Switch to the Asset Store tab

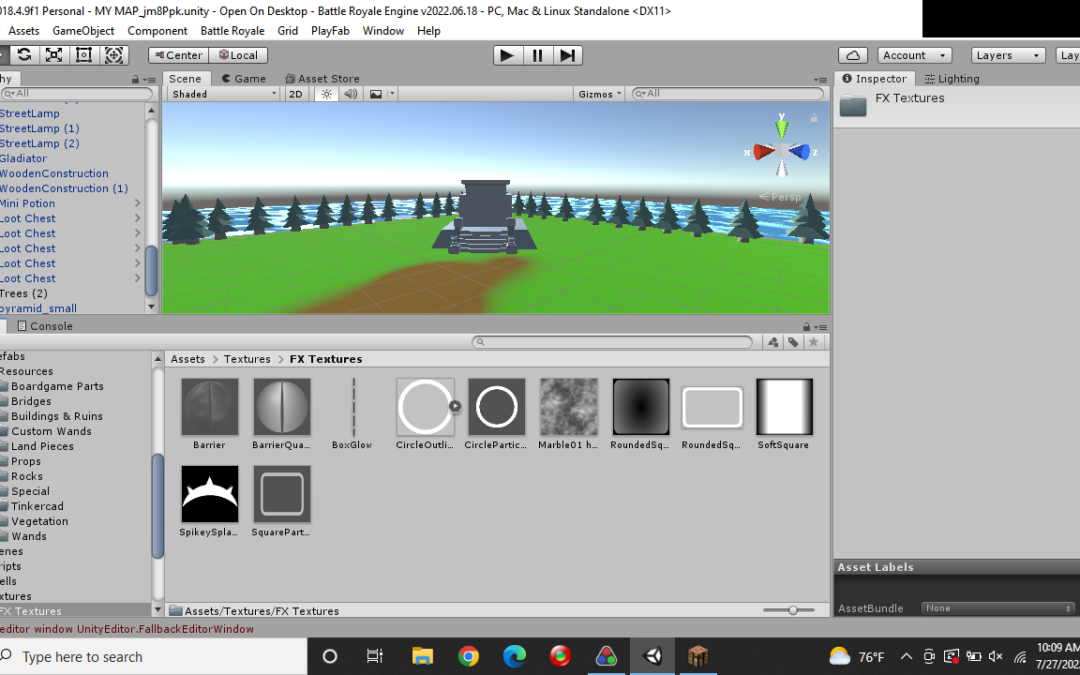[x=323, y=79]
